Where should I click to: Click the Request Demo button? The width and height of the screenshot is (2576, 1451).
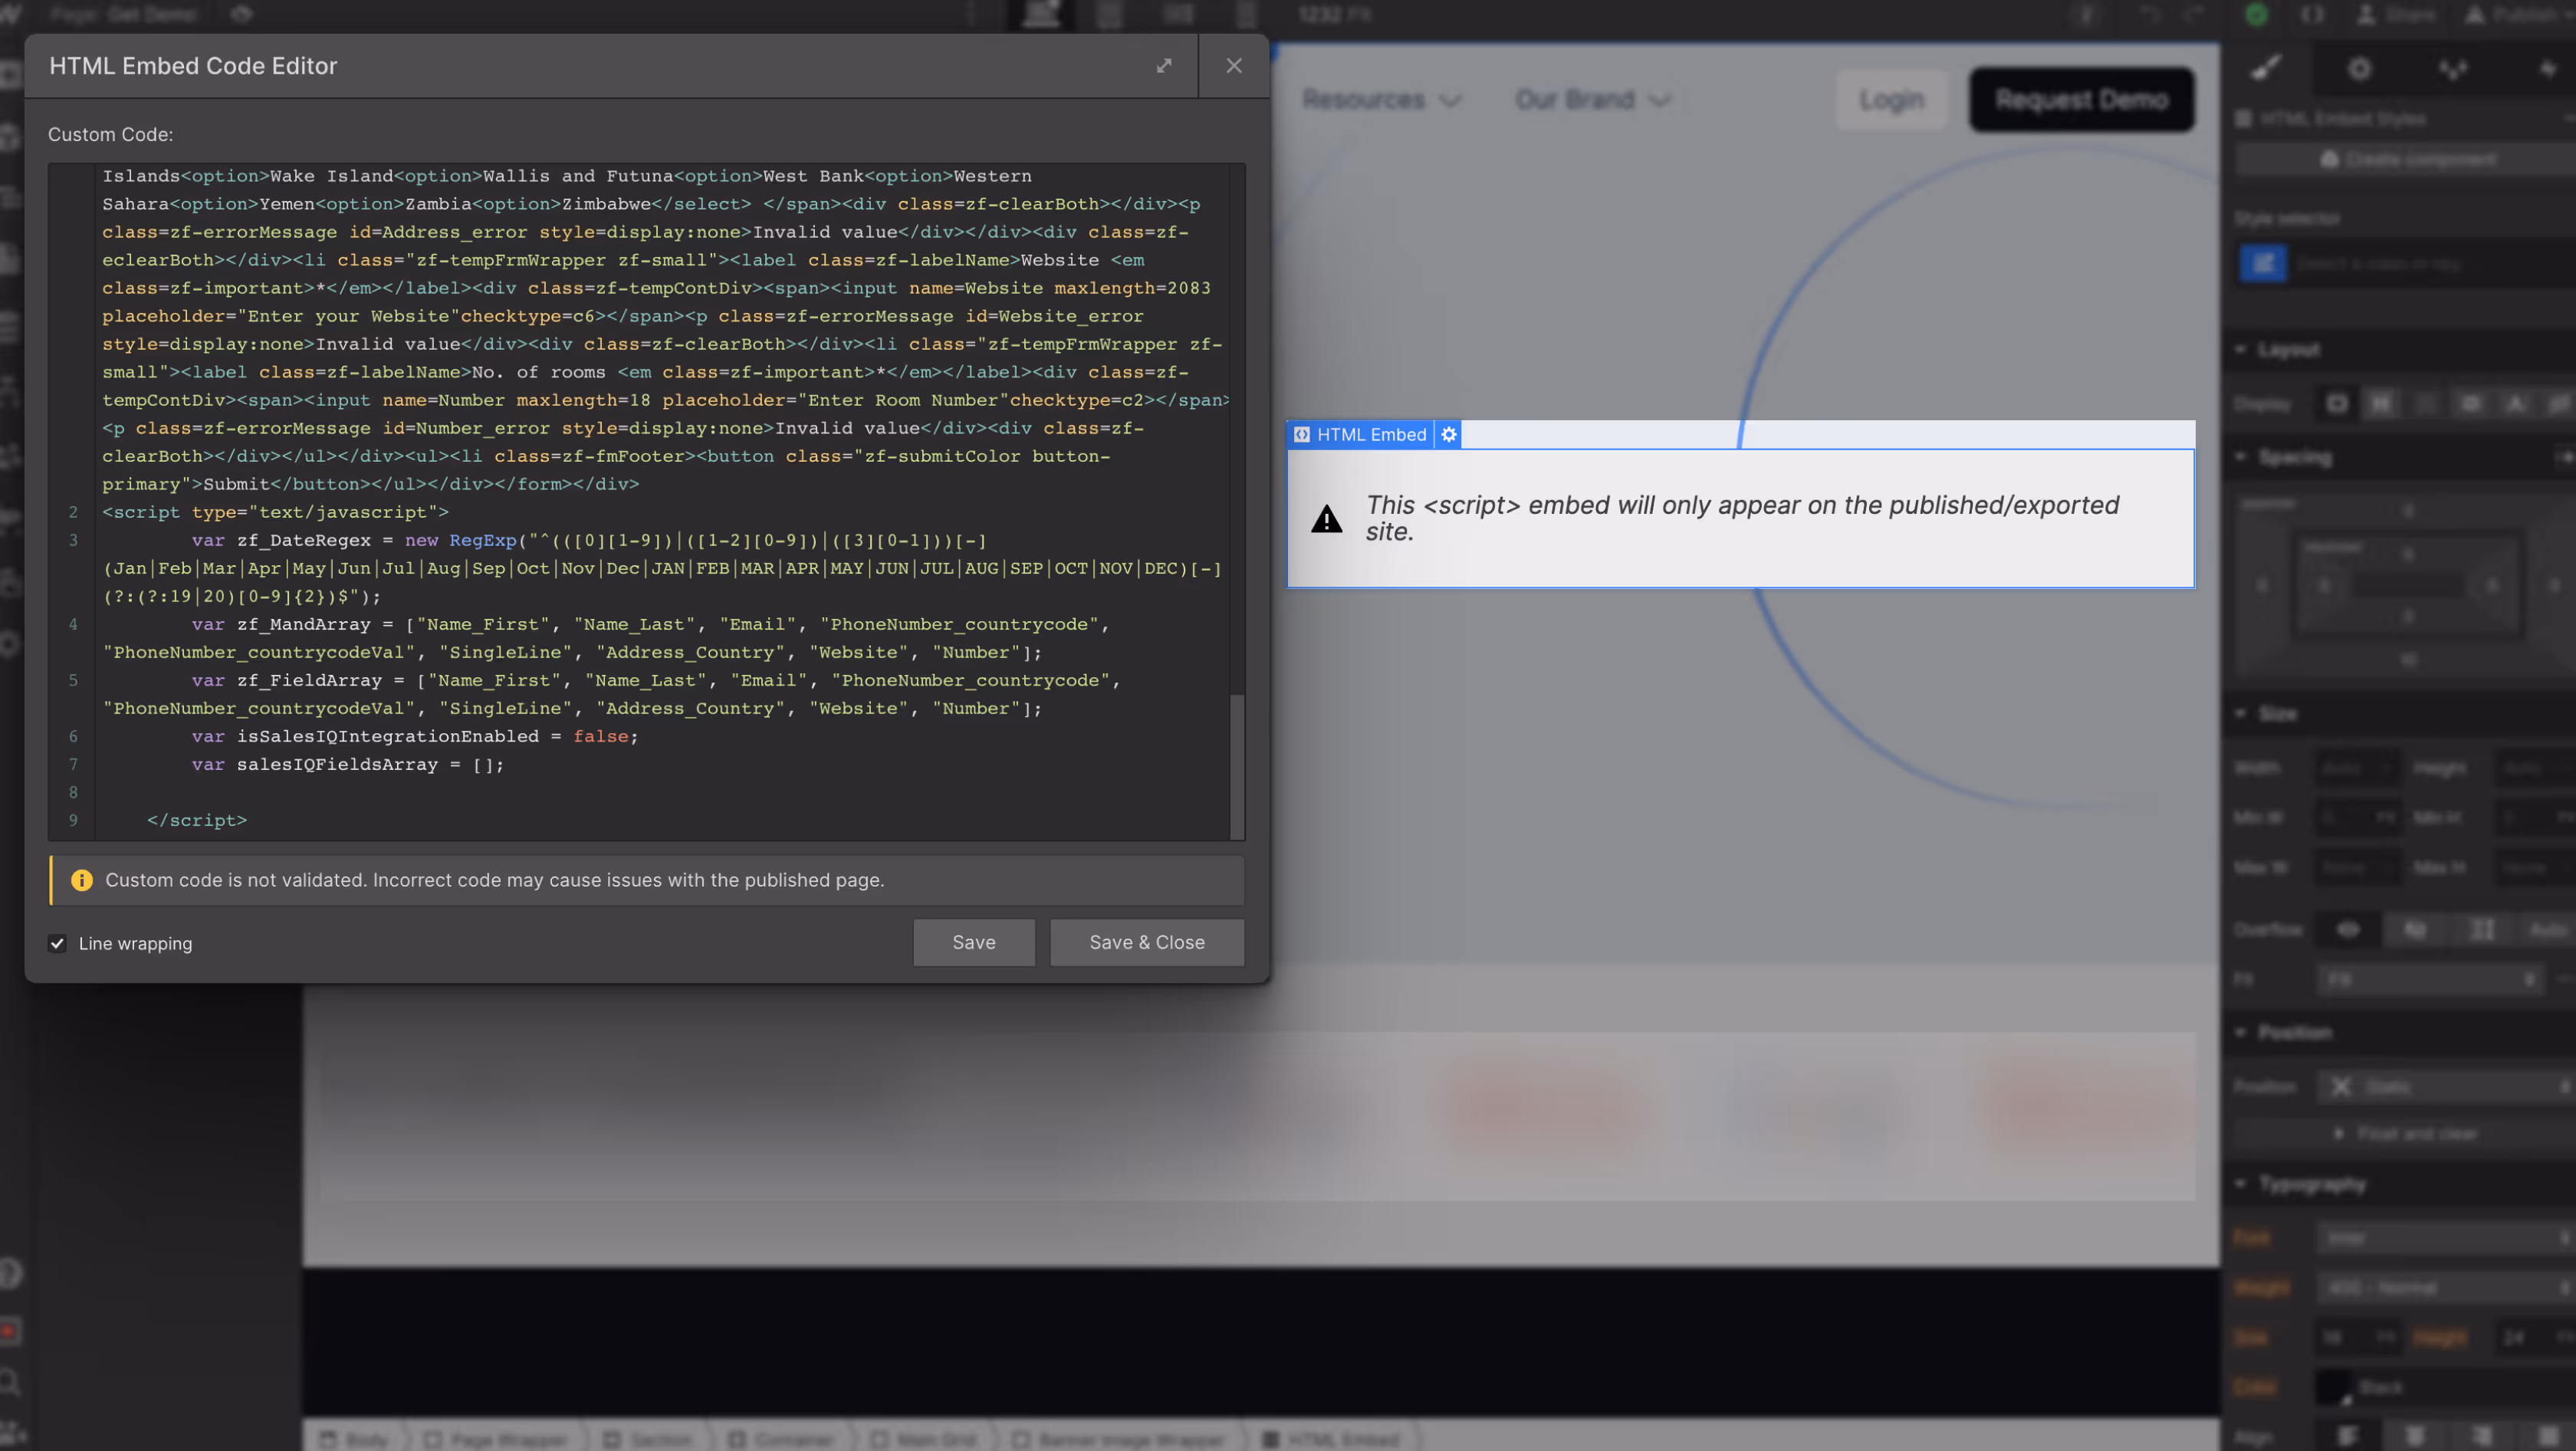click(2081, 100)
